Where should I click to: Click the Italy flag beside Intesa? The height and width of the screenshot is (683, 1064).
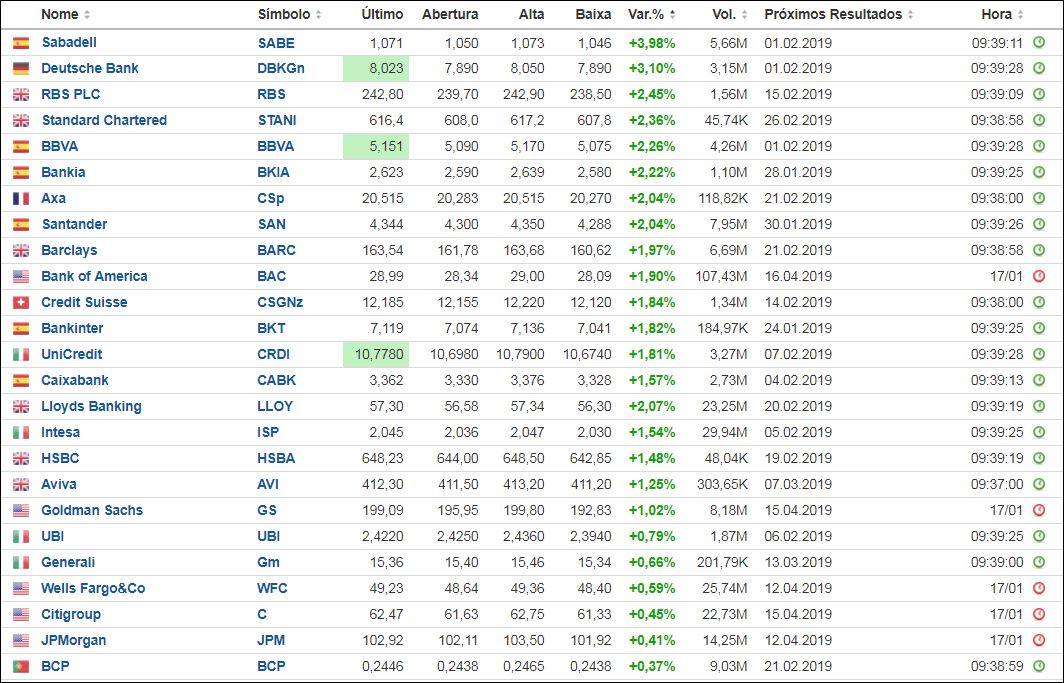tap(21, 433)
